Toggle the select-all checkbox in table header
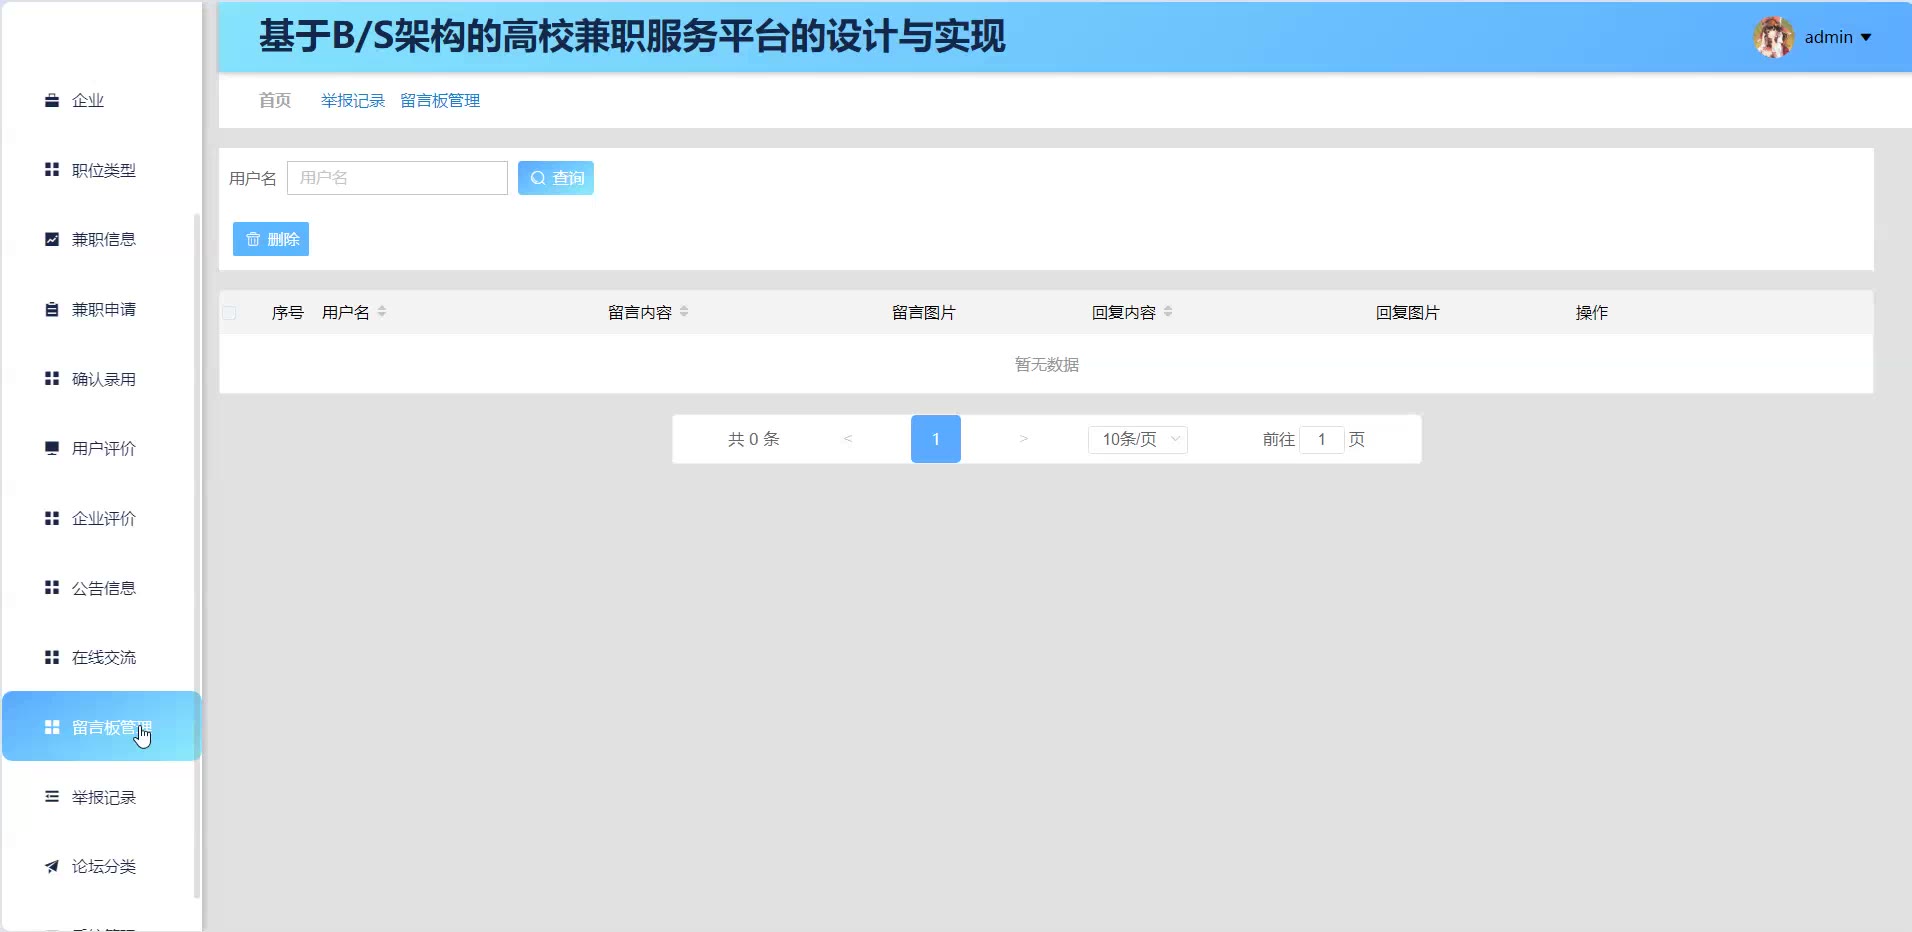This screenshot has height=932, width=1912. [x=230, y=313]
